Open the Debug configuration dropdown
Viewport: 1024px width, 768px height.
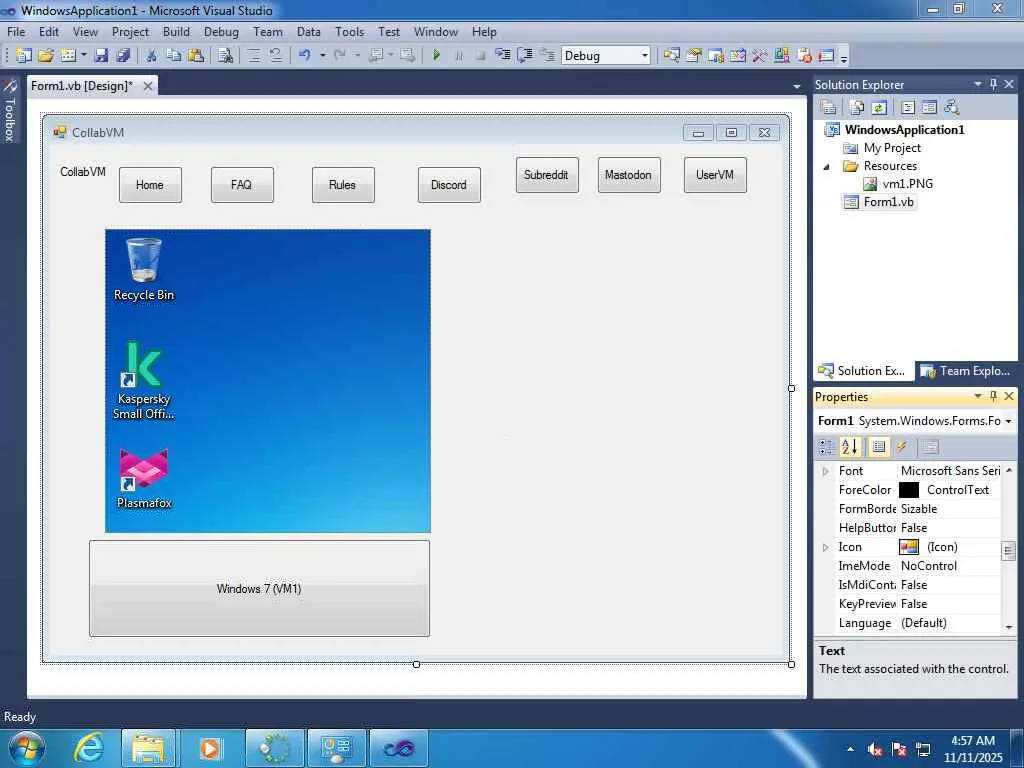pyautogui.click(x=645, y=56)
